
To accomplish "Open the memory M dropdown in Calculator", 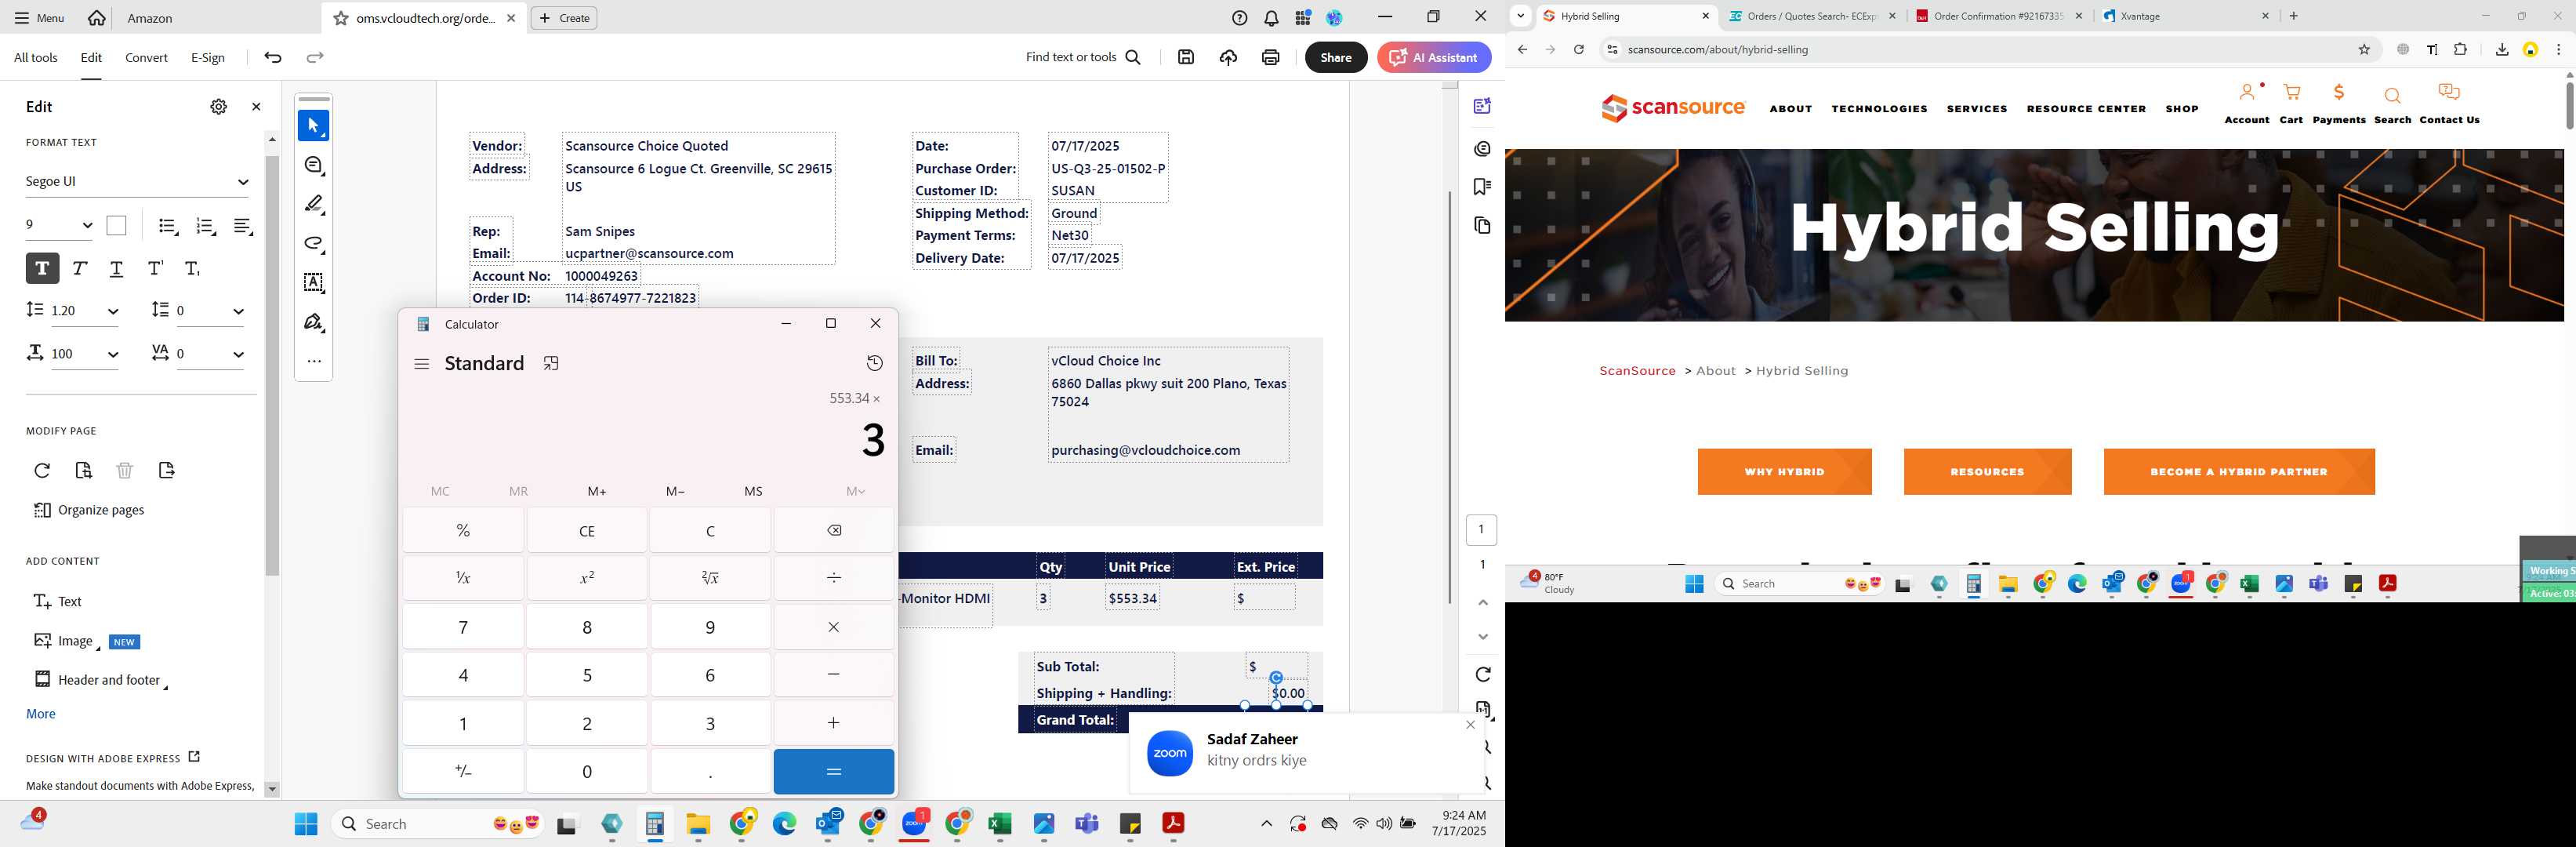I will (x=856, y=491).
